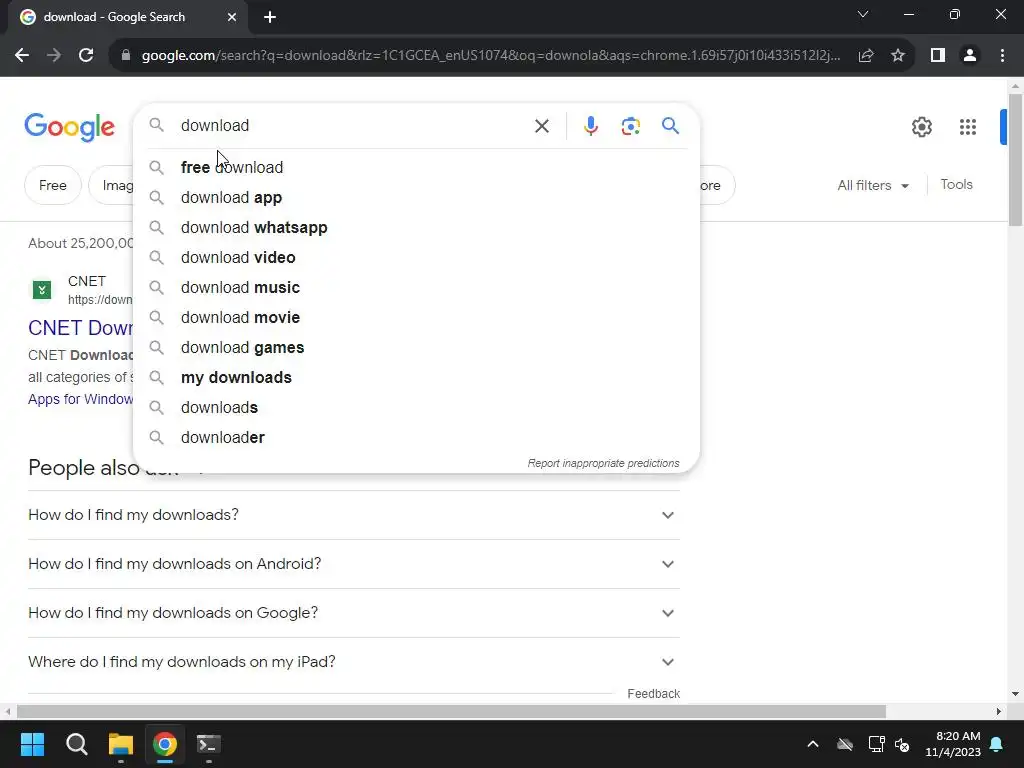Share this page icon in address bar
Screen dimensions: 1024x768
click(866, 56)
